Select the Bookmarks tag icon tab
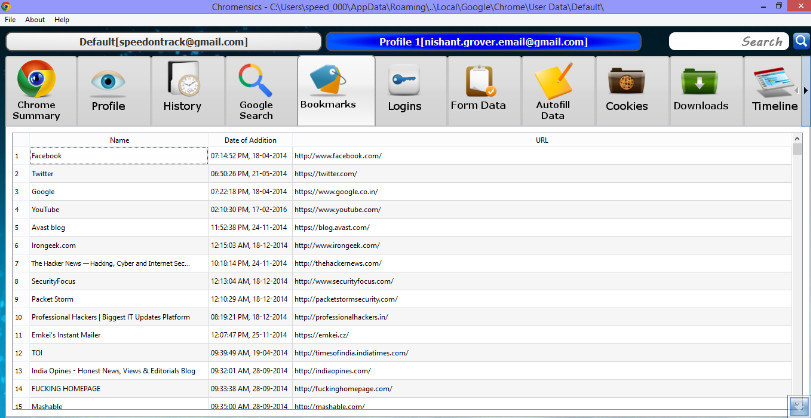The height and width of the screenshot is (418, 811). coord(327,81)
